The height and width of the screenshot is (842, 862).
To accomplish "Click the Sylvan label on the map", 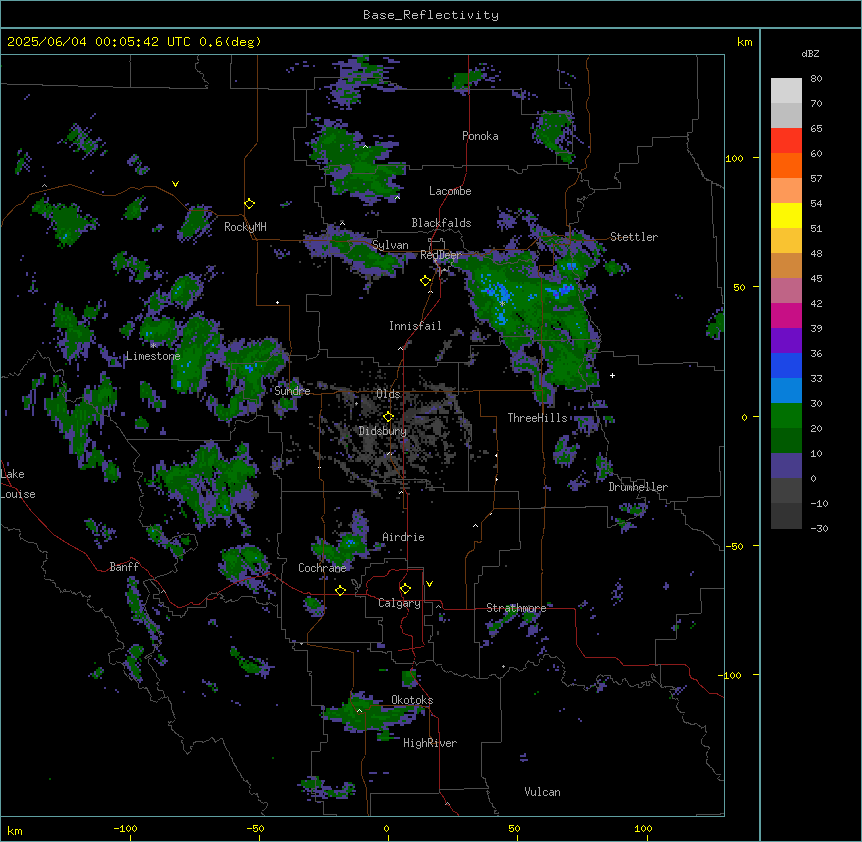I will pos(390,245).
